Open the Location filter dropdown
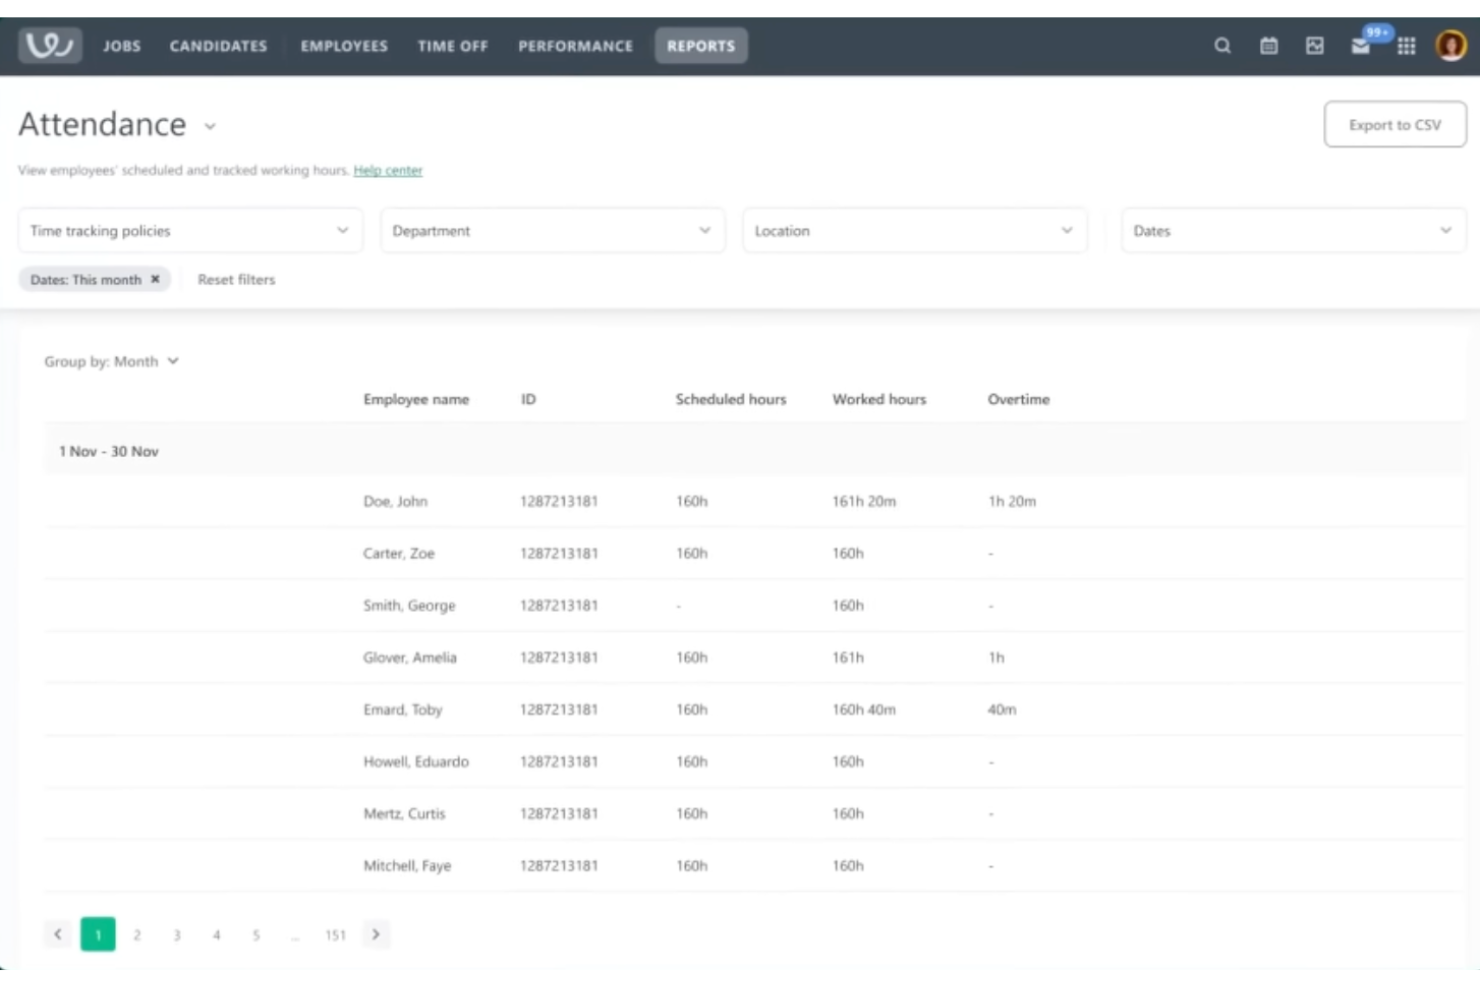The width and height of the screenshot is (1480, 987). (x=913, y=230)
